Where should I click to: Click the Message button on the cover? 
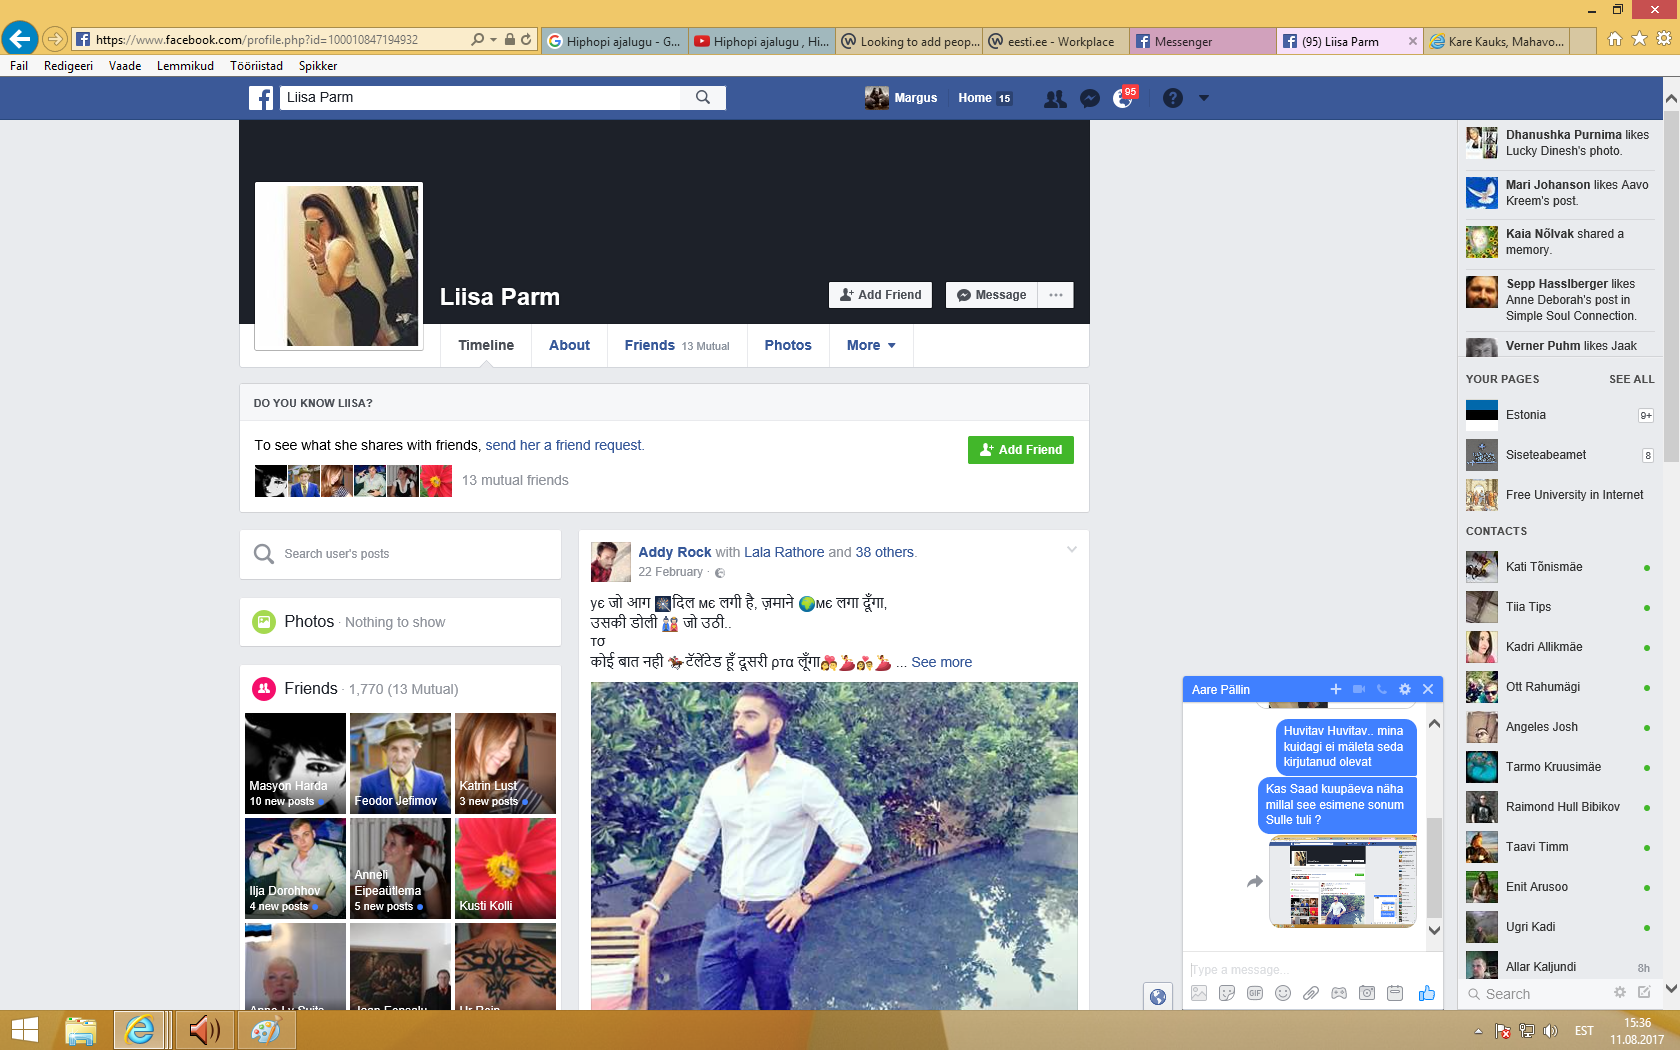pyautogui.click(x=992, y=295)
